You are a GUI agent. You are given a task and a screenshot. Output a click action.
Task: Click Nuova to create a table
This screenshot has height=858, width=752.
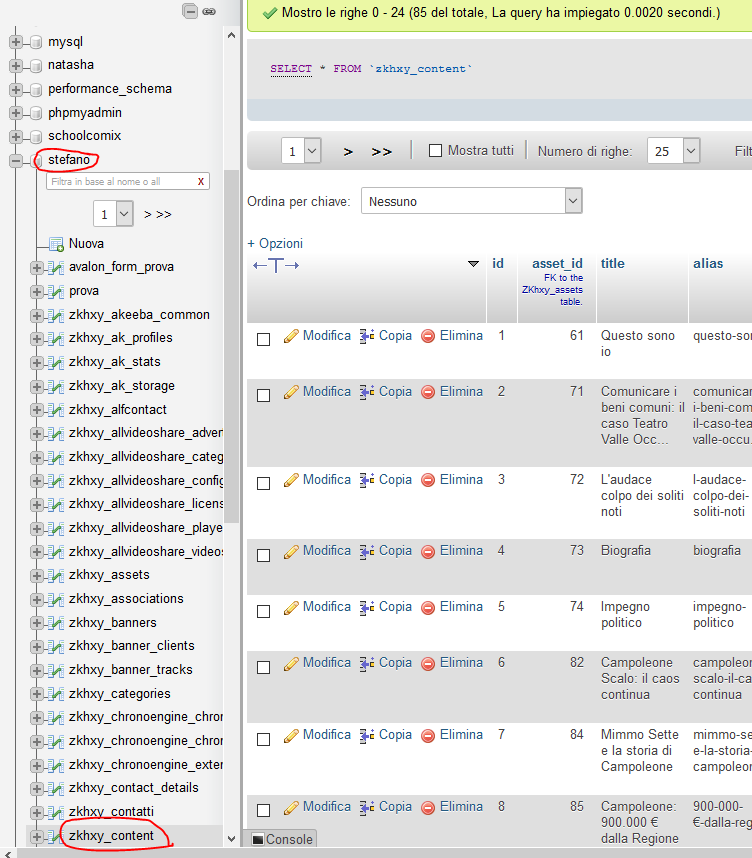[x=86, y=244]
